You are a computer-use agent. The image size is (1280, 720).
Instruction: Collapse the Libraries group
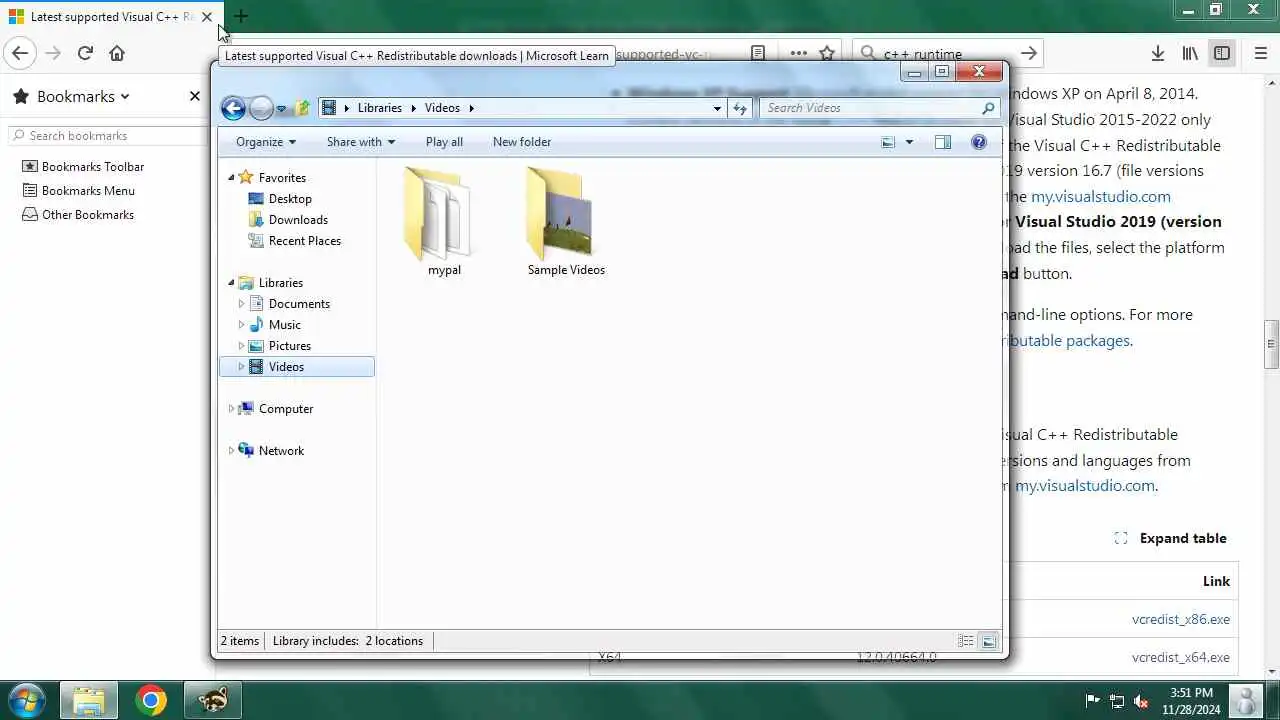point(231,283)
